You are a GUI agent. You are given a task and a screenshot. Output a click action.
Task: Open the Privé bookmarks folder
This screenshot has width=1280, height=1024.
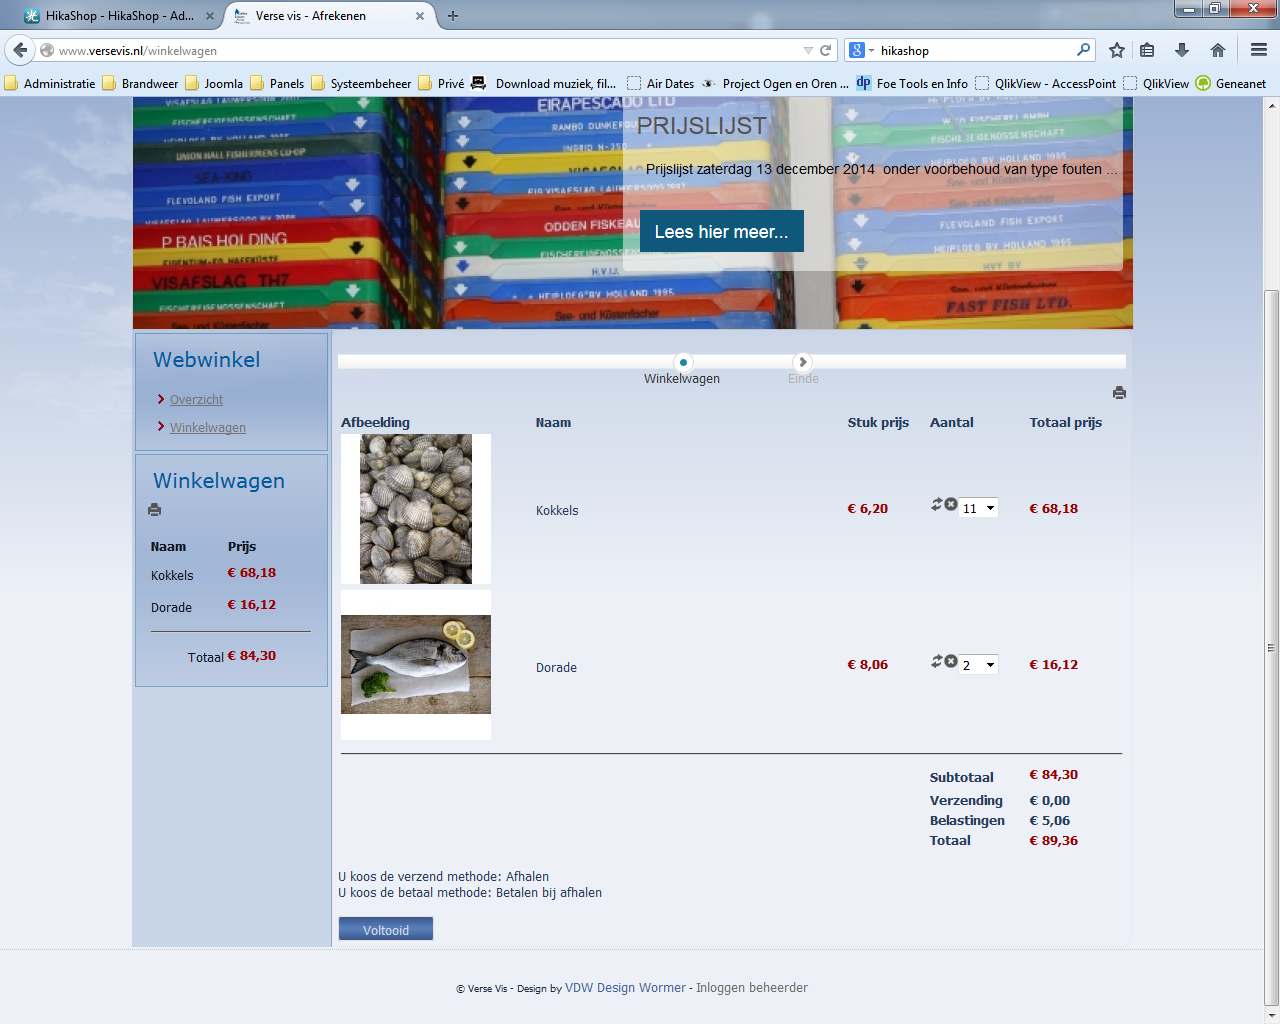[x=441, y=84]
